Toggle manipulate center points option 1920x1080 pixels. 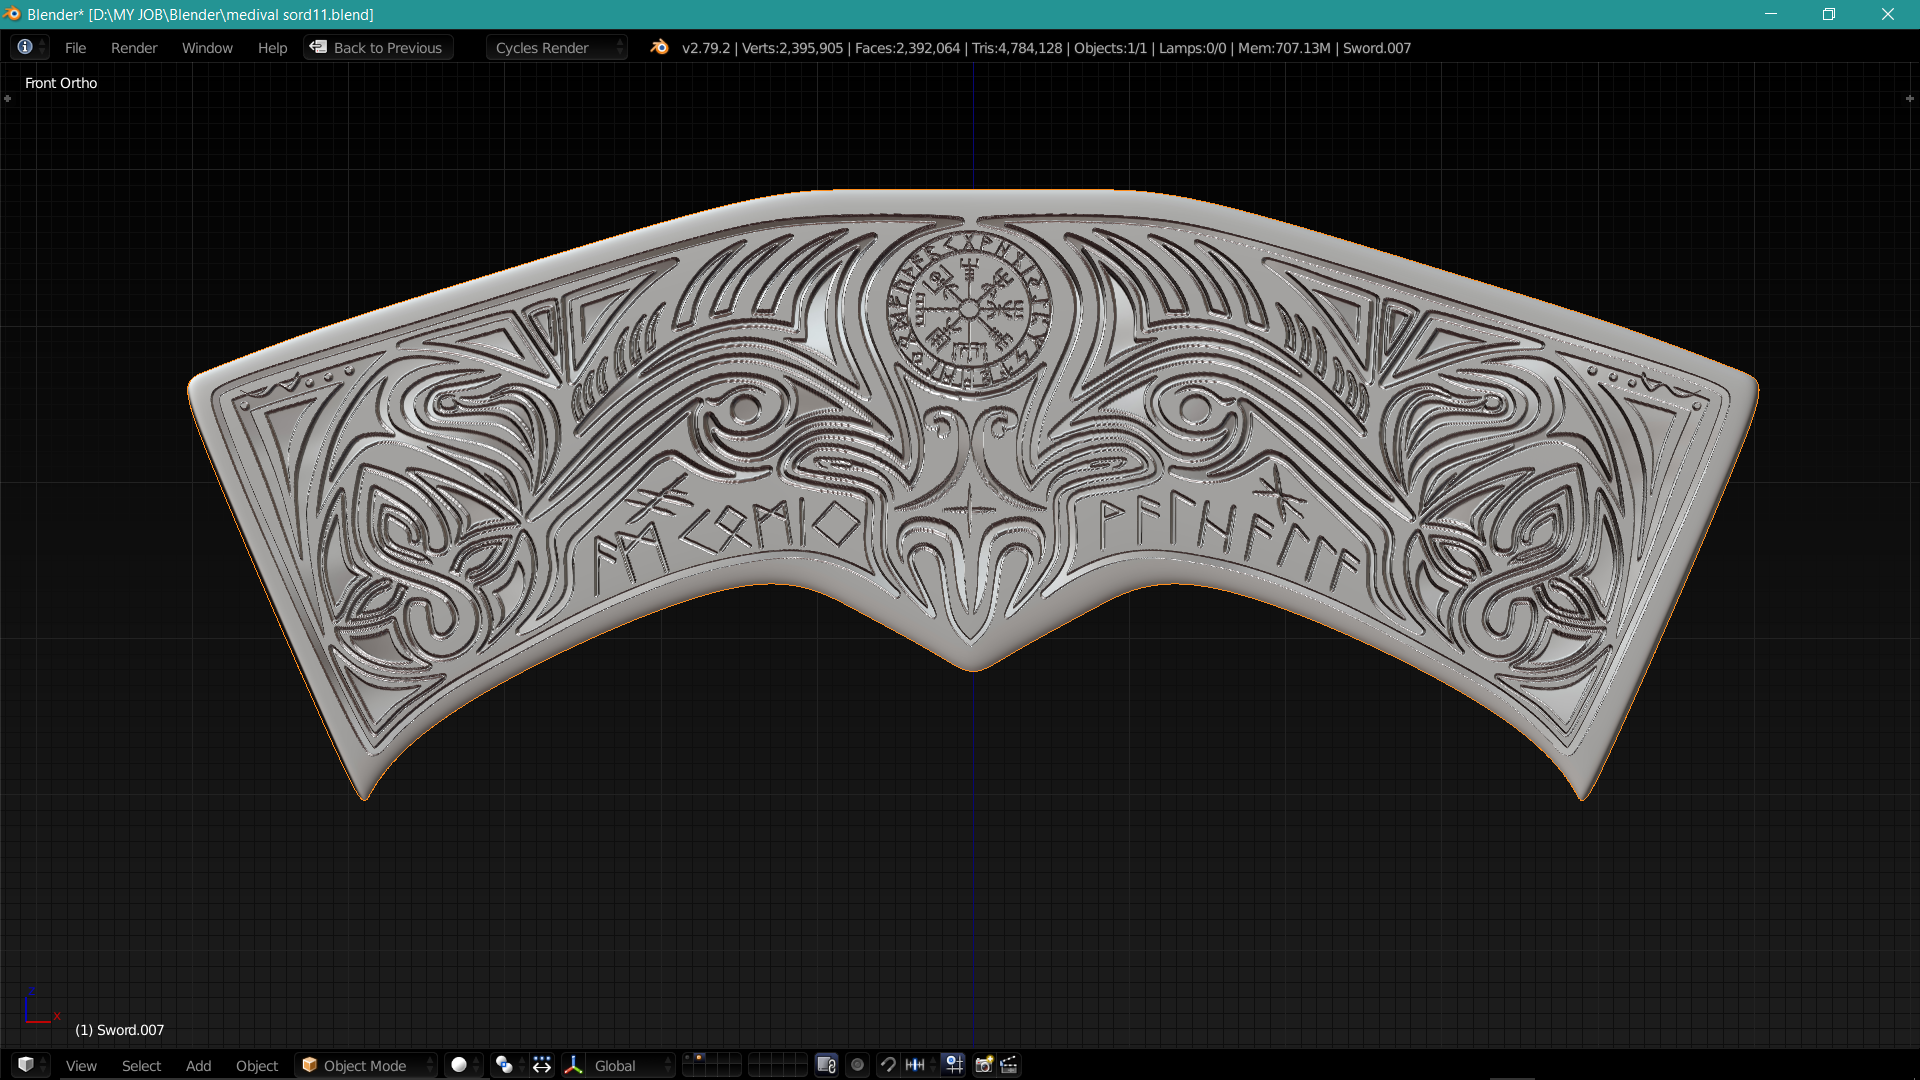tap(541, 1065)
